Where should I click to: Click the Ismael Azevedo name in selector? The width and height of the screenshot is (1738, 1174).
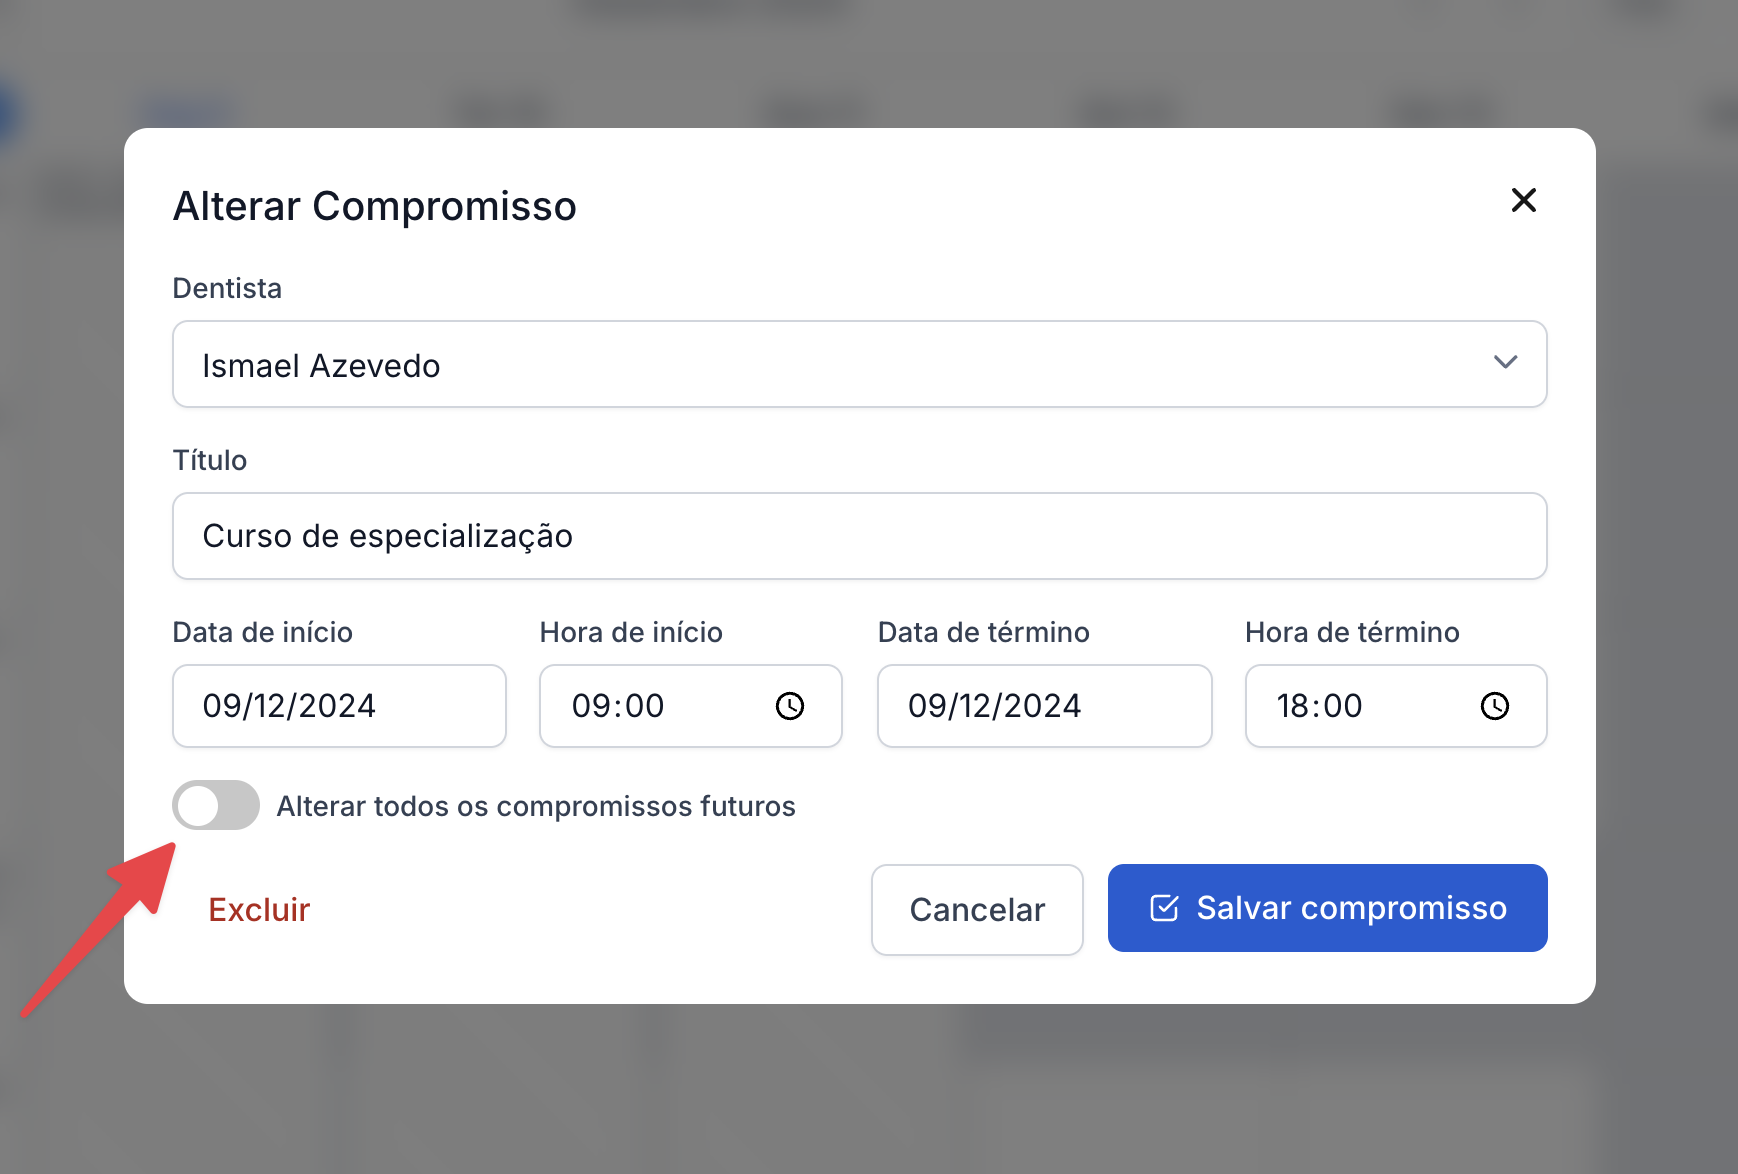321,366
